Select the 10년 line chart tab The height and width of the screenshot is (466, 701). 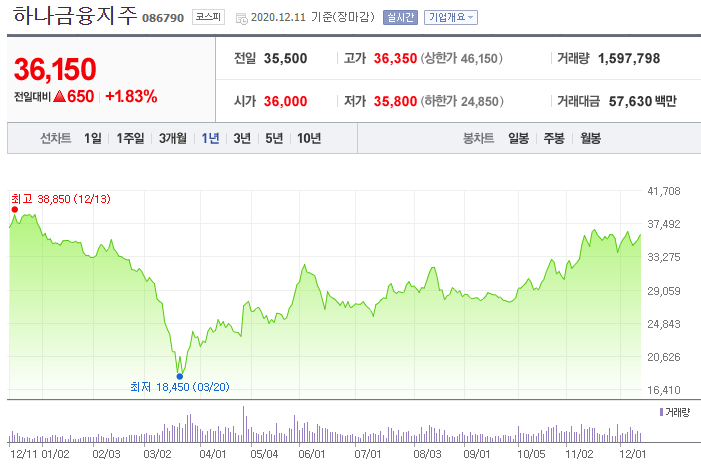[x=309, y=138]
